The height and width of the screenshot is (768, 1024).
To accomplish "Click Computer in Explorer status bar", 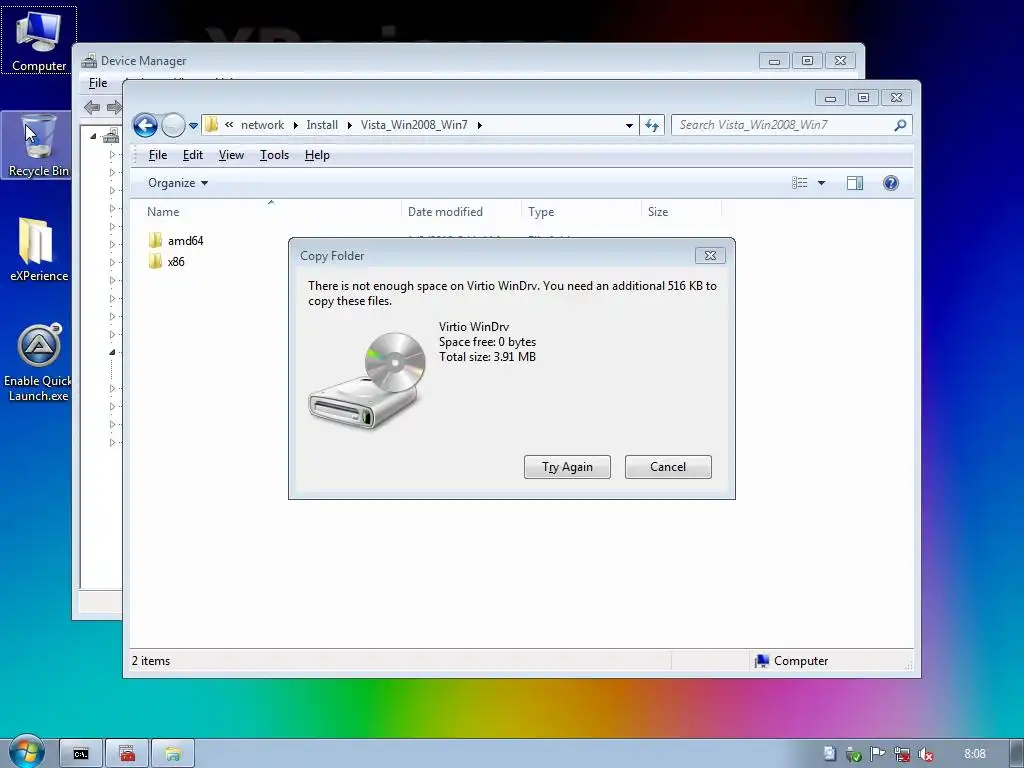I will [792, 661].
